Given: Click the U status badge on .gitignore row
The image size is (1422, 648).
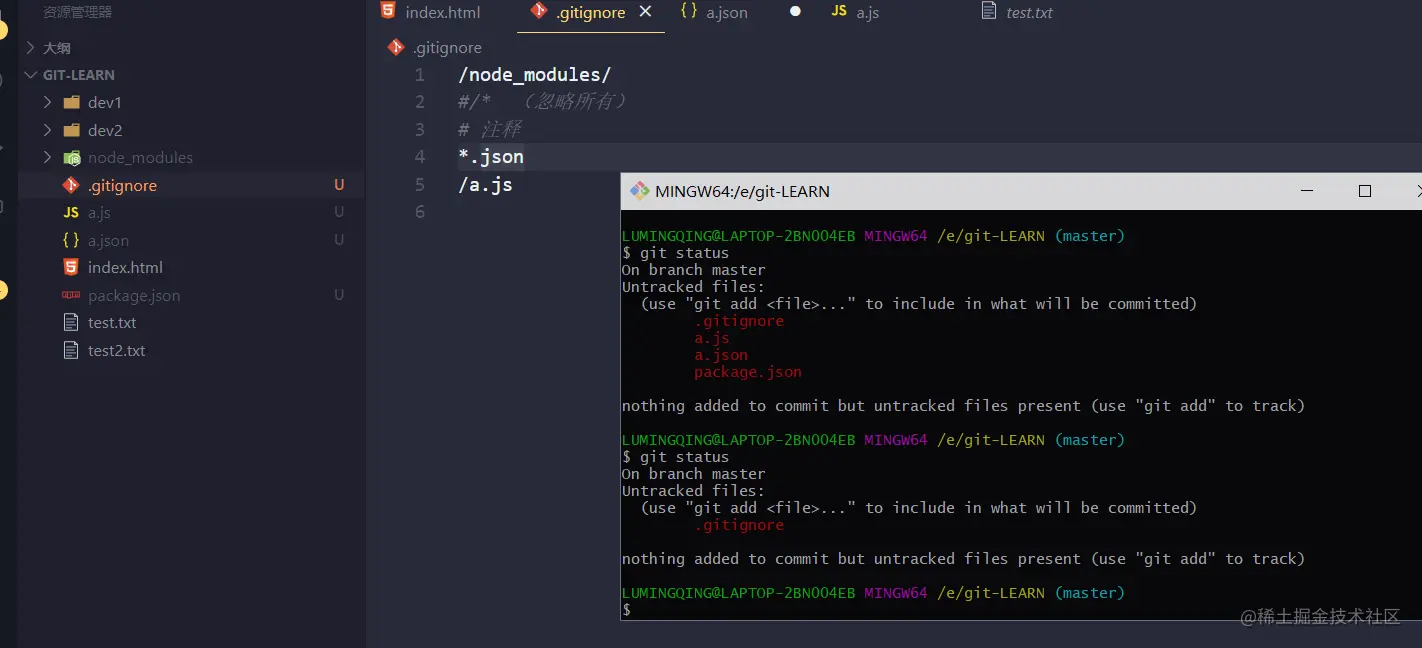Looking at the screenshot, I should pyautogui.click(x=339, y=185).
